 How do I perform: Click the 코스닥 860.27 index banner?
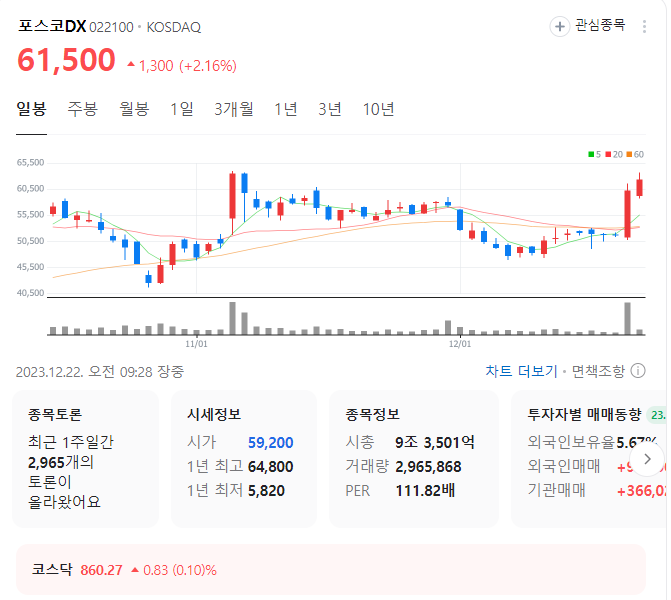tap(331, 570)
